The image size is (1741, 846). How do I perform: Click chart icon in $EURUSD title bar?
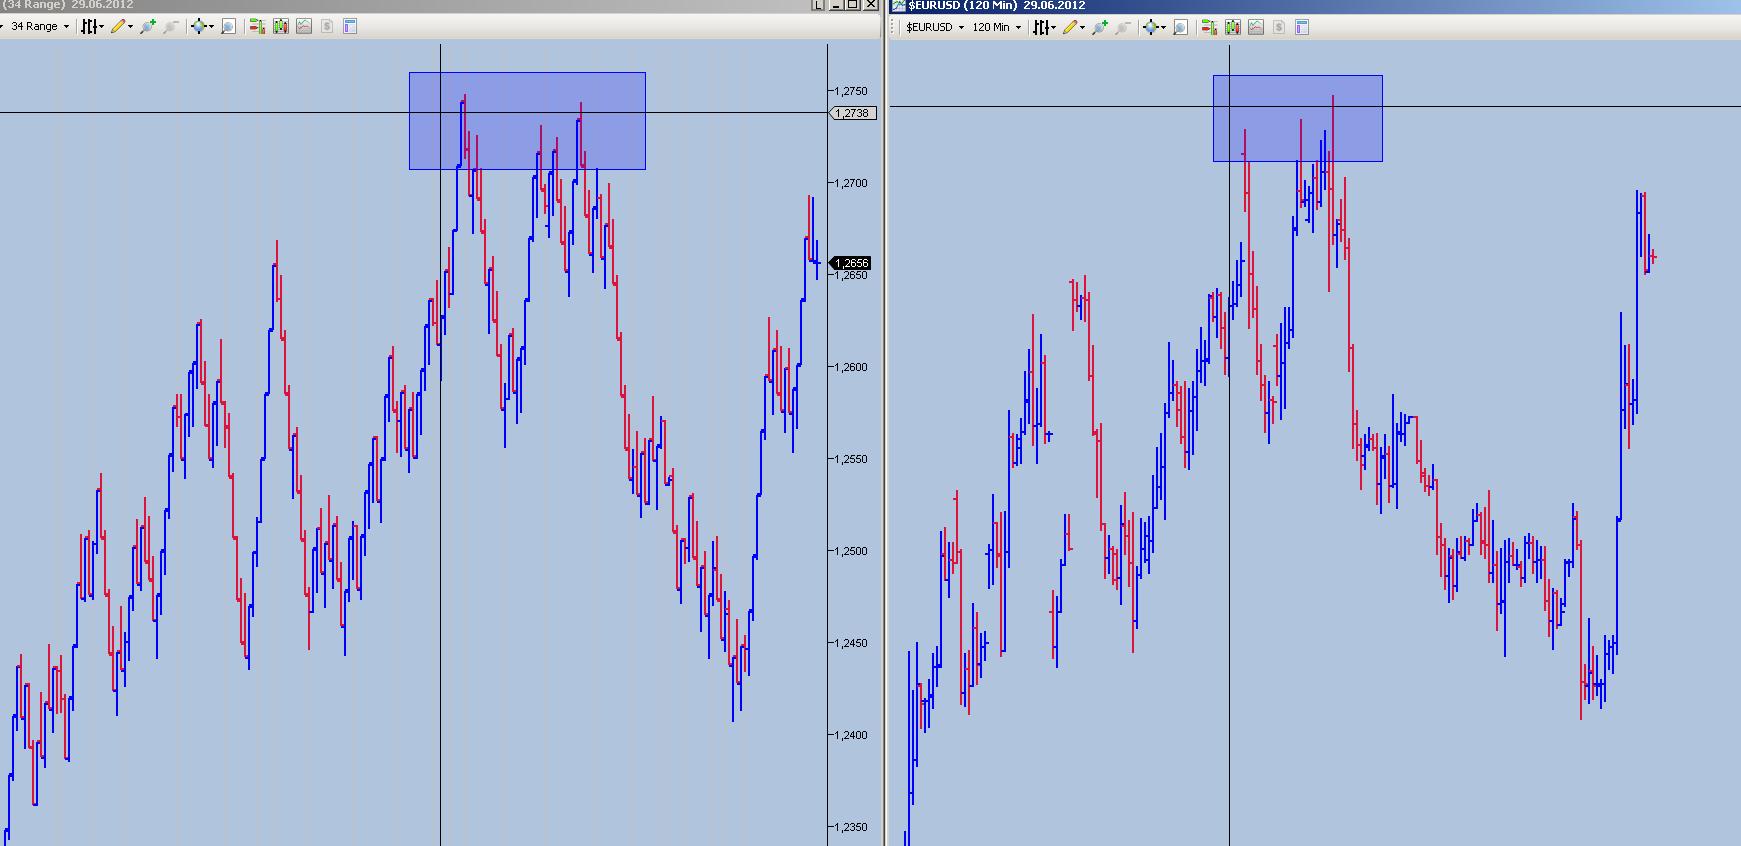899,5
